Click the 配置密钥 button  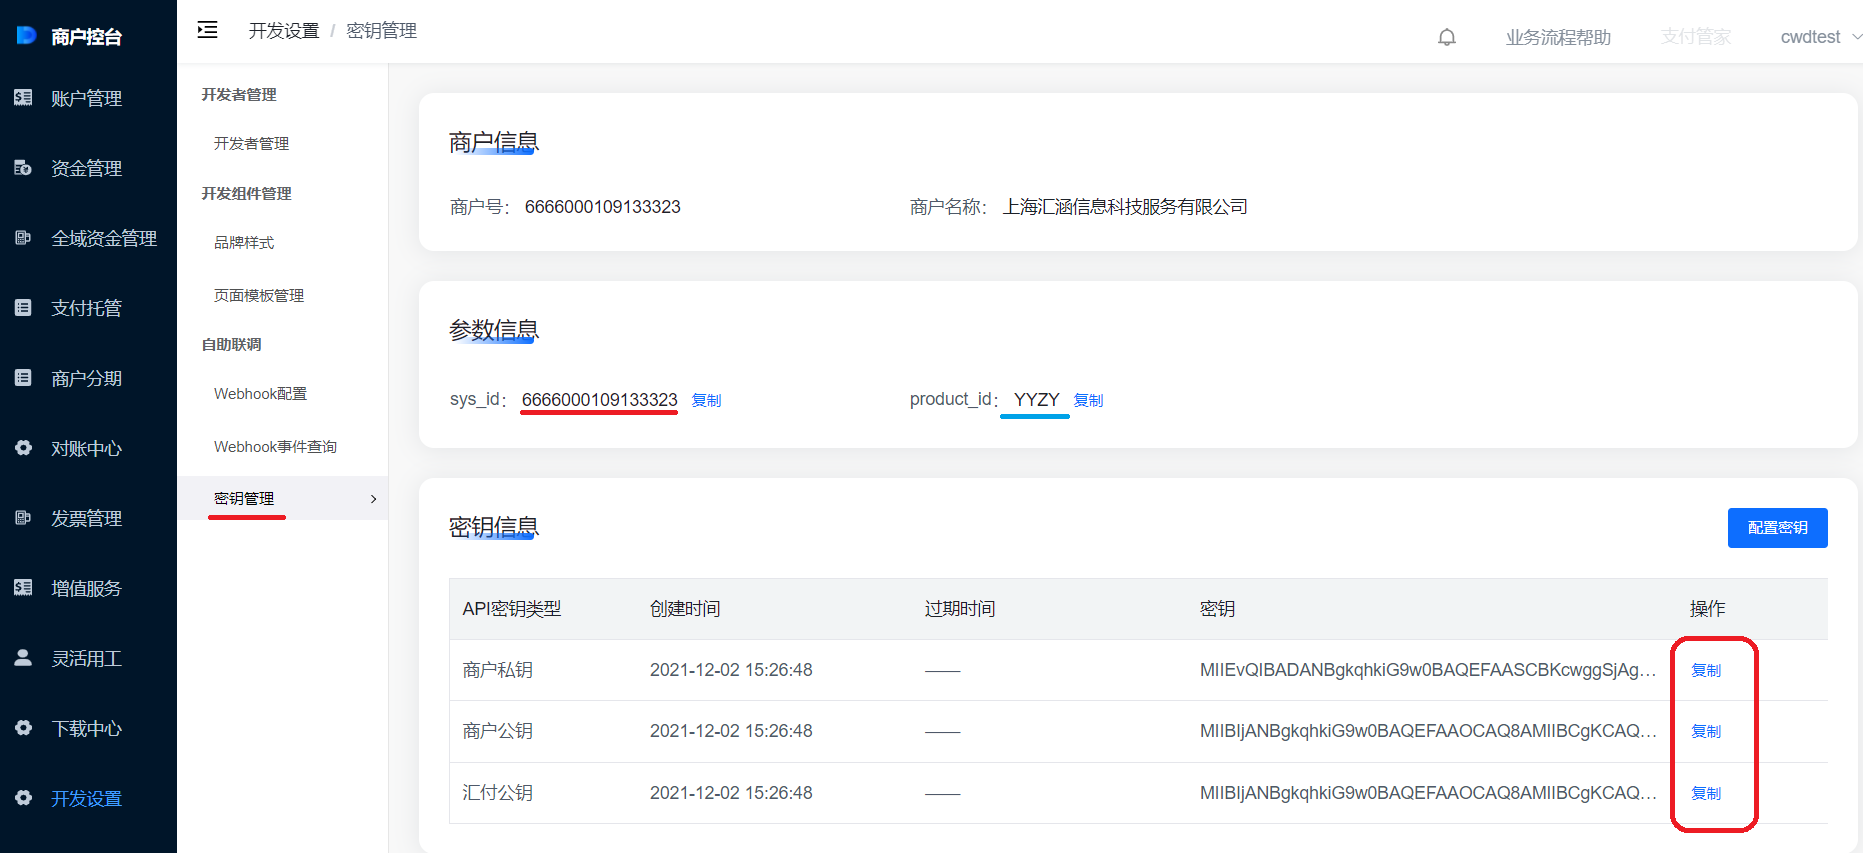click(x=1777, y=528)
